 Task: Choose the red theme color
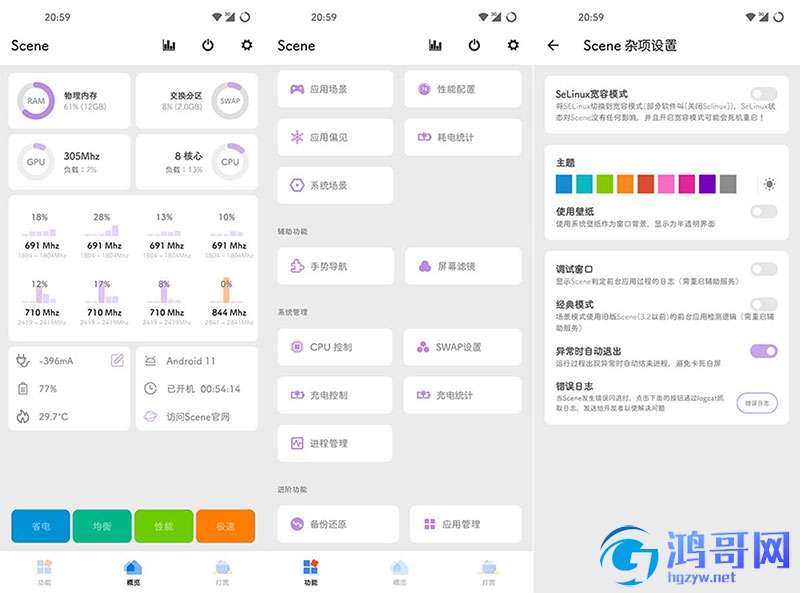[645, 184]
